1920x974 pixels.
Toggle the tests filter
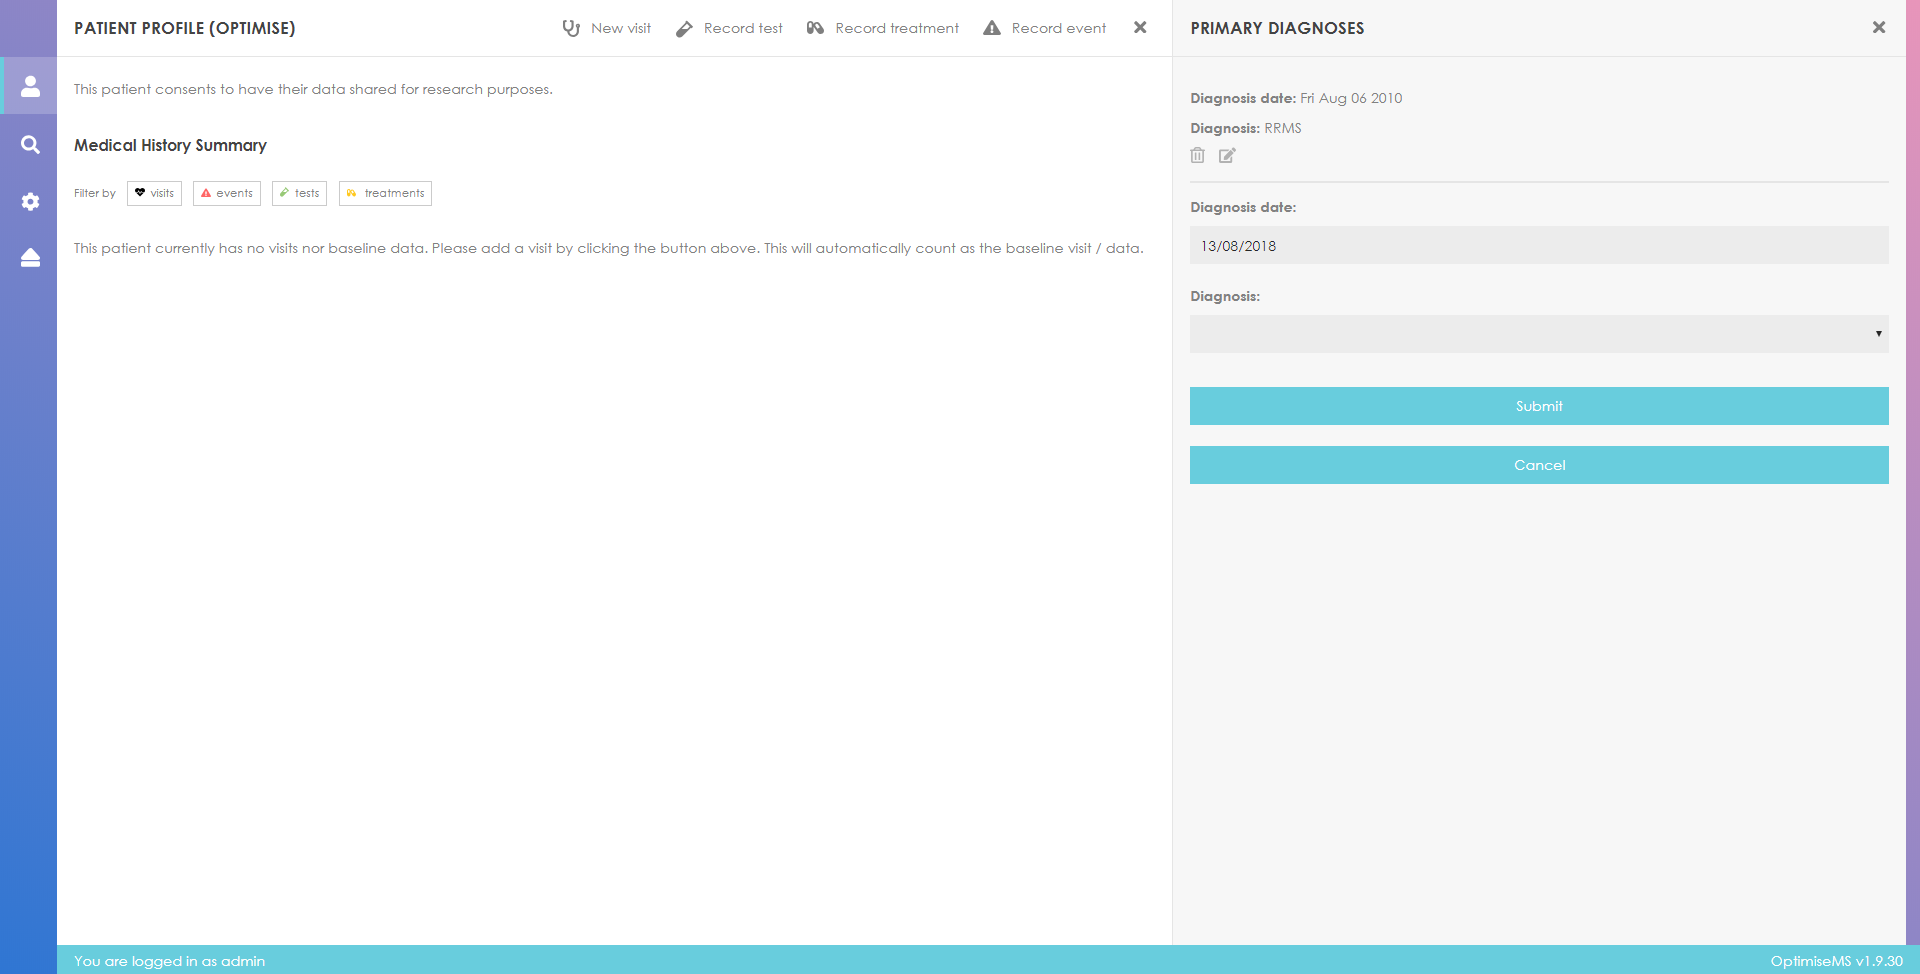point(299,193)
